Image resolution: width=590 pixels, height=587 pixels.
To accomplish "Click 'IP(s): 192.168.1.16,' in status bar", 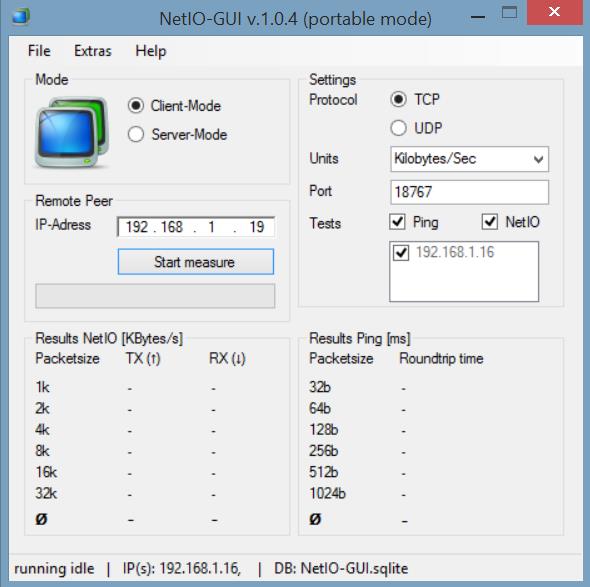I will click(x=182, y=568).
